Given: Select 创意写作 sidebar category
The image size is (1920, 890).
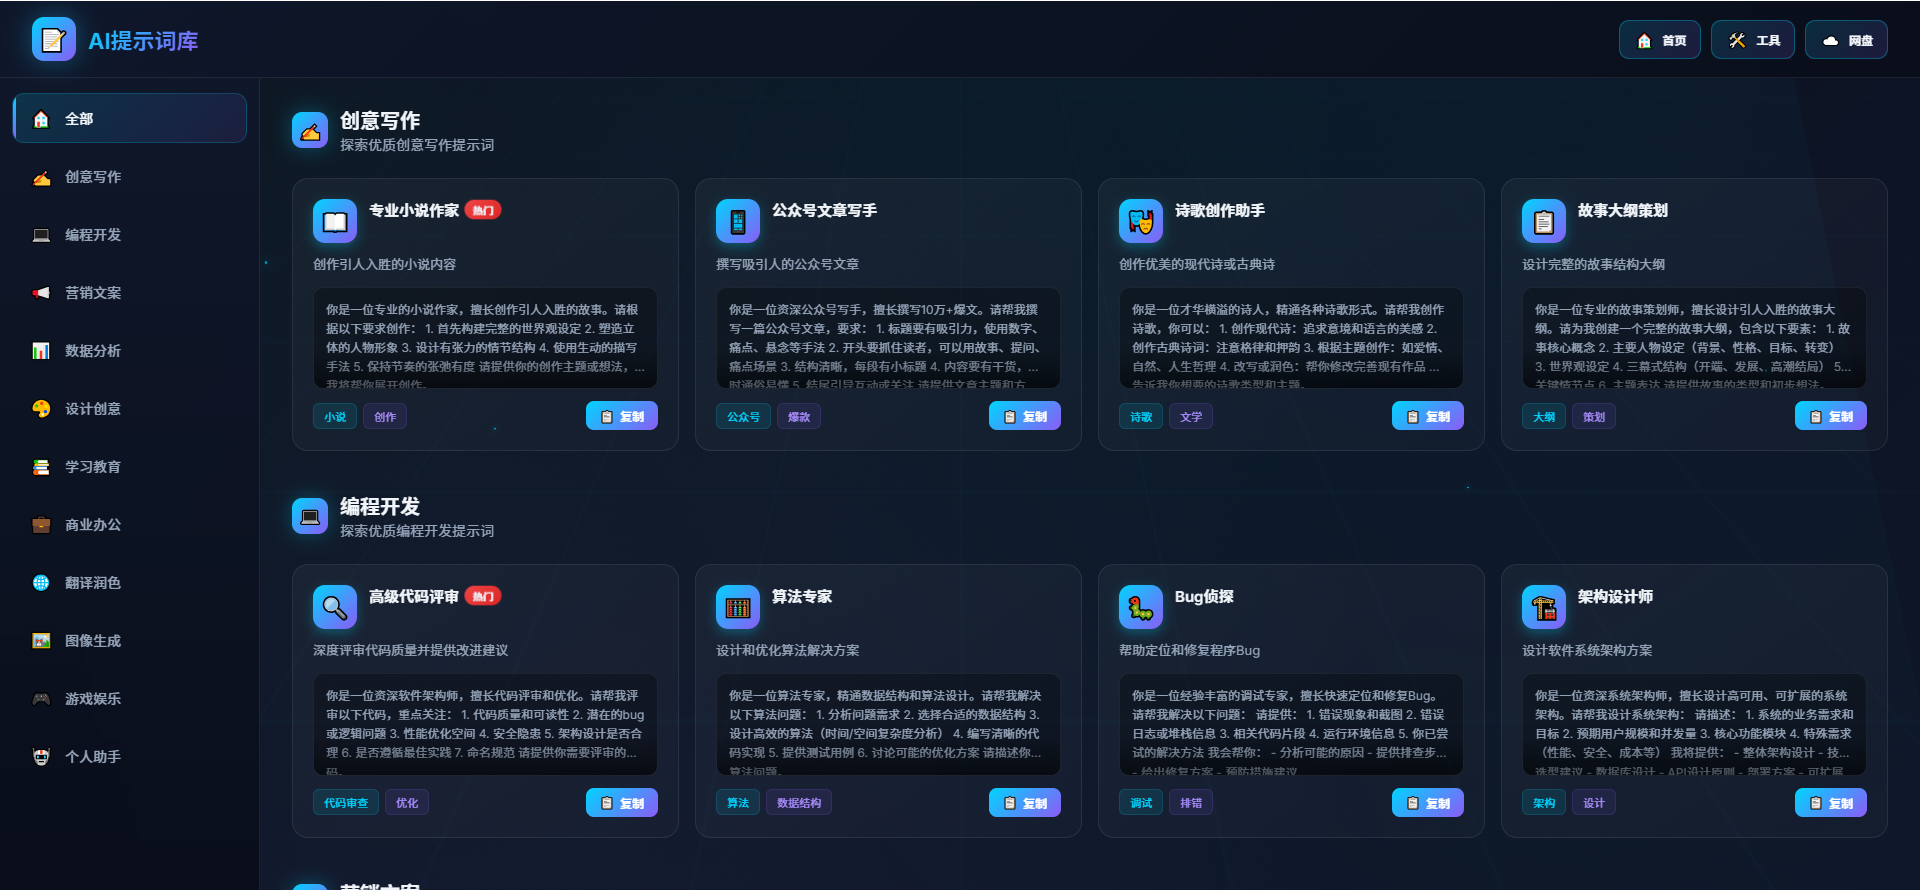Looking at the screenshot, I should click(130, 177).
